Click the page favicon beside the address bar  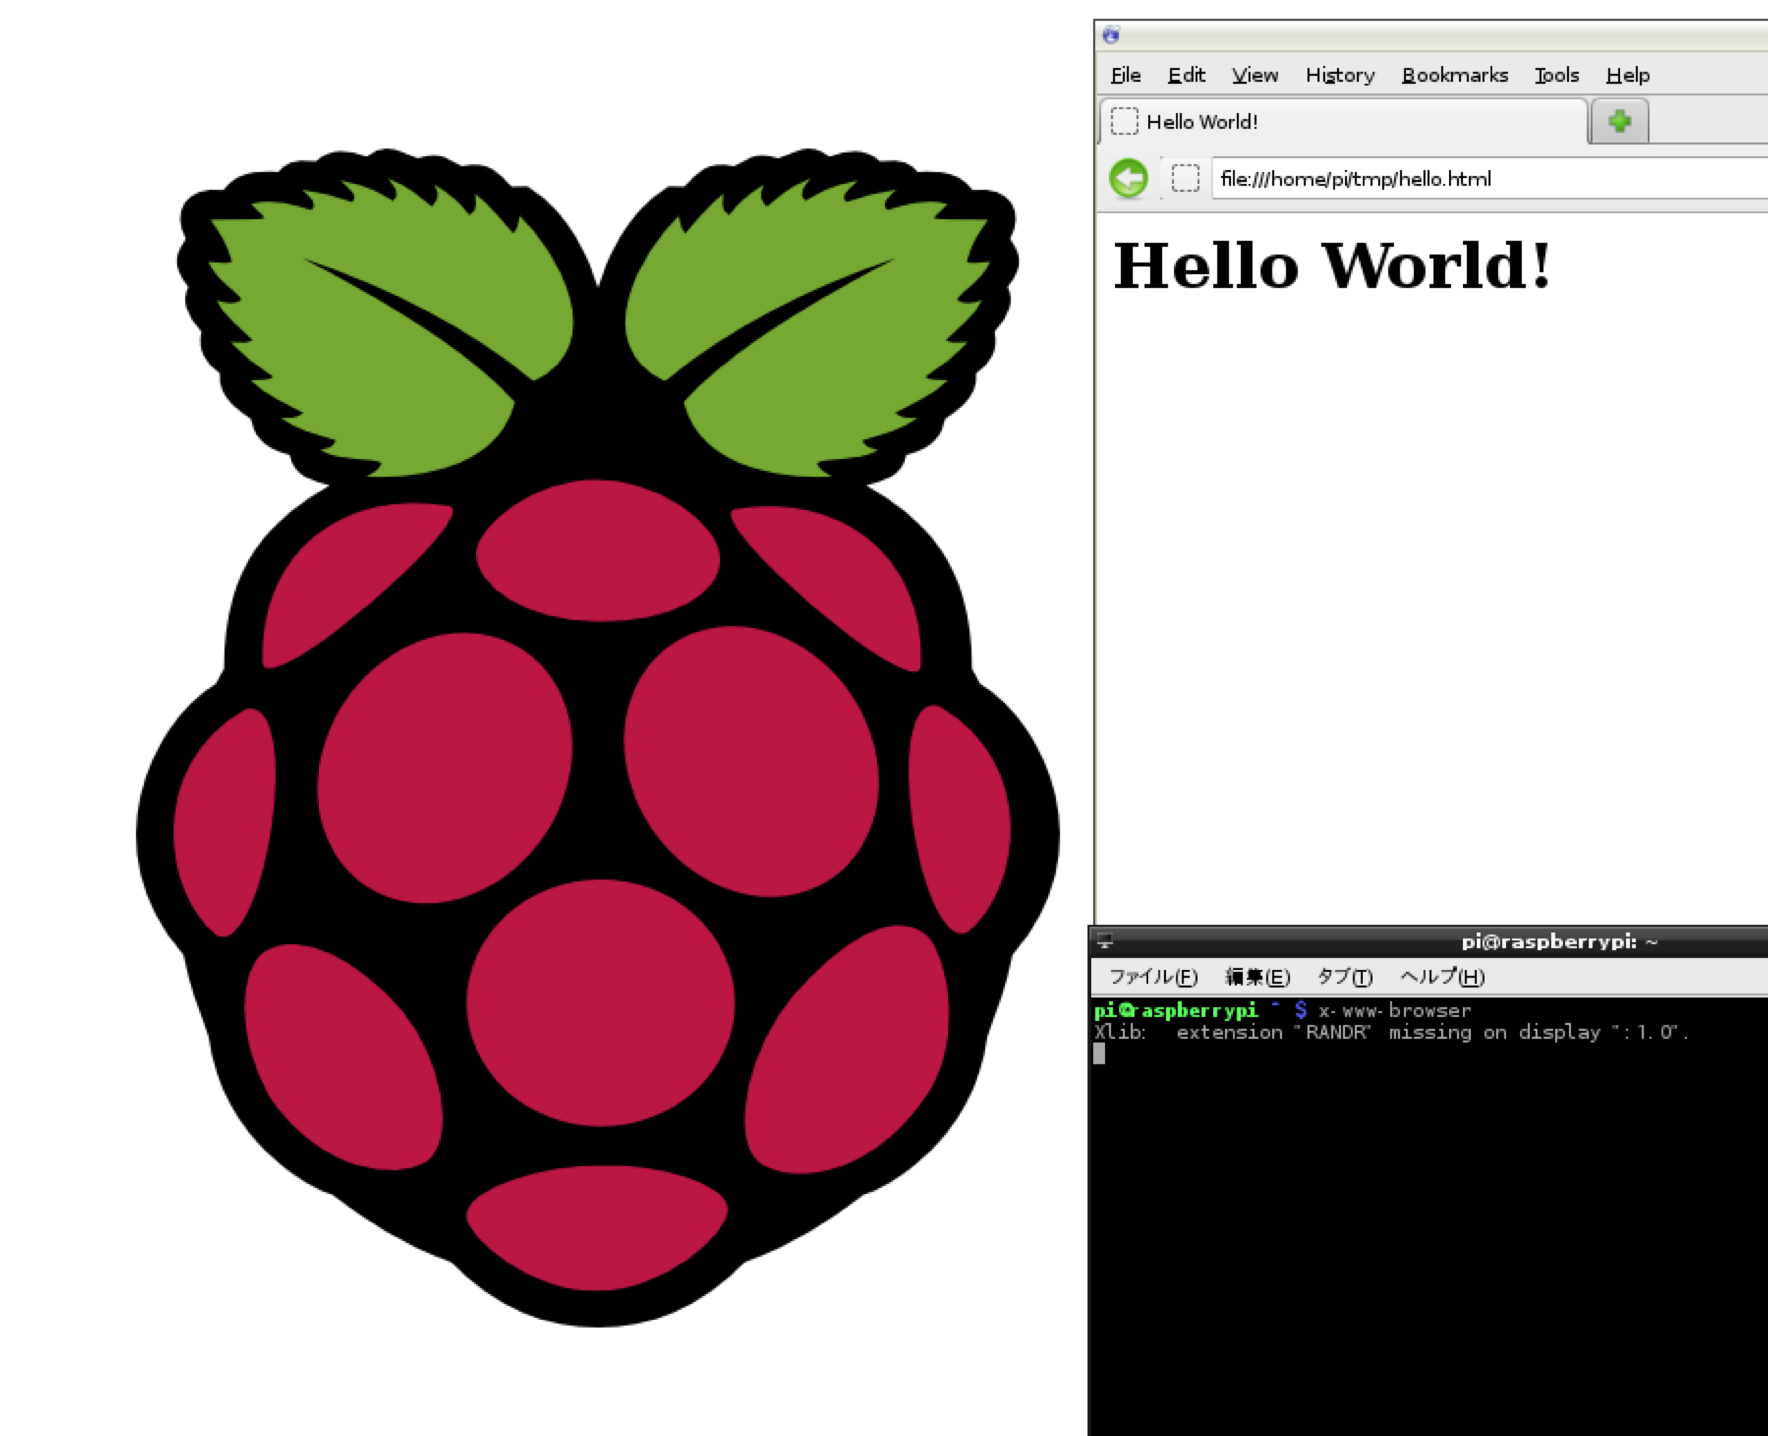(x=1186, y=179)
